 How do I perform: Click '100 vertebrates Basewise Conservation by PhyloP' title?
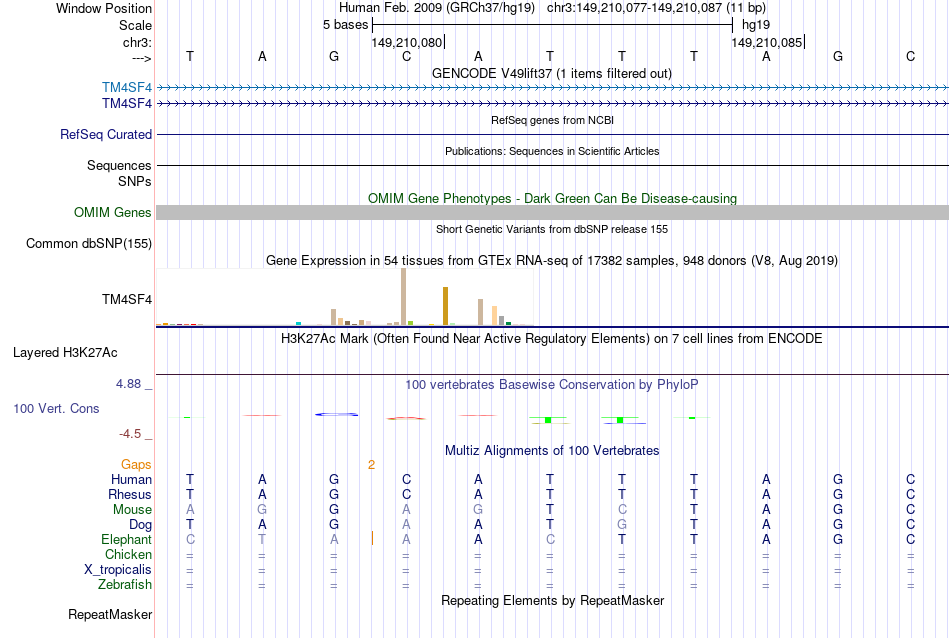pyautogui.click(x=552, y=384)
